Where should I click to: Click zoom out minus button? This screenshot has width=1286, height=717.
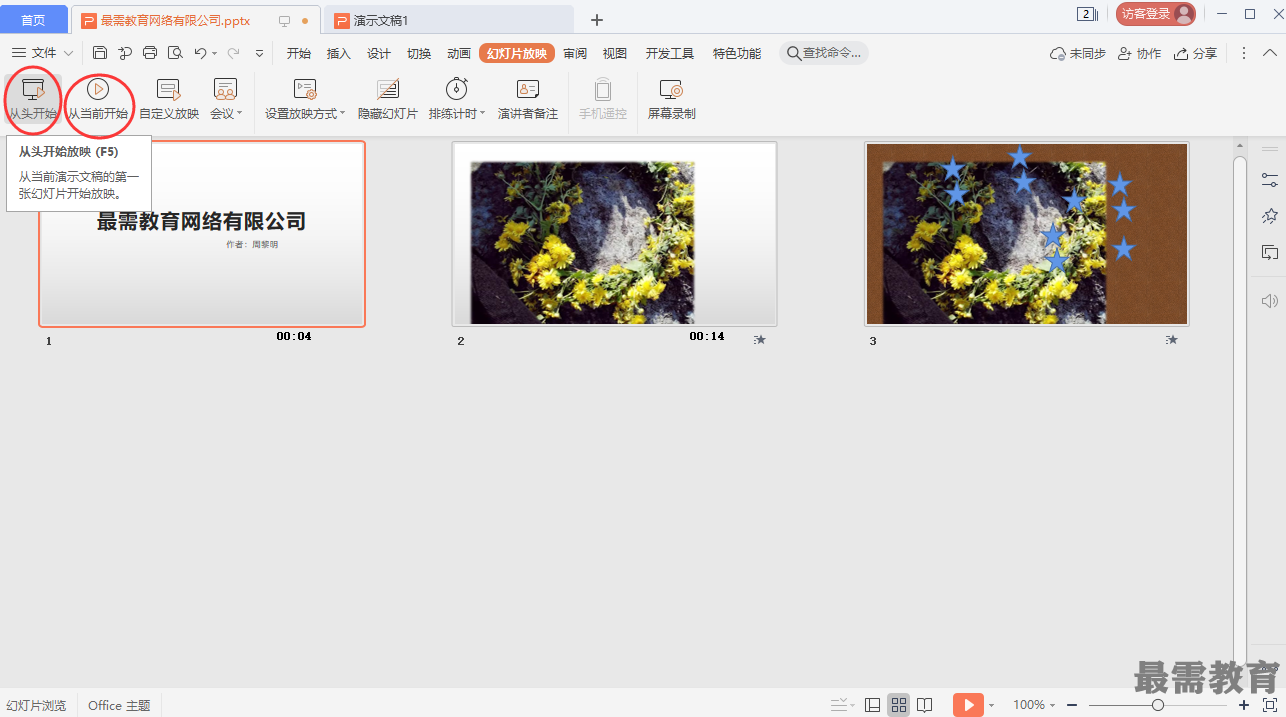(x=1072, y=705)
